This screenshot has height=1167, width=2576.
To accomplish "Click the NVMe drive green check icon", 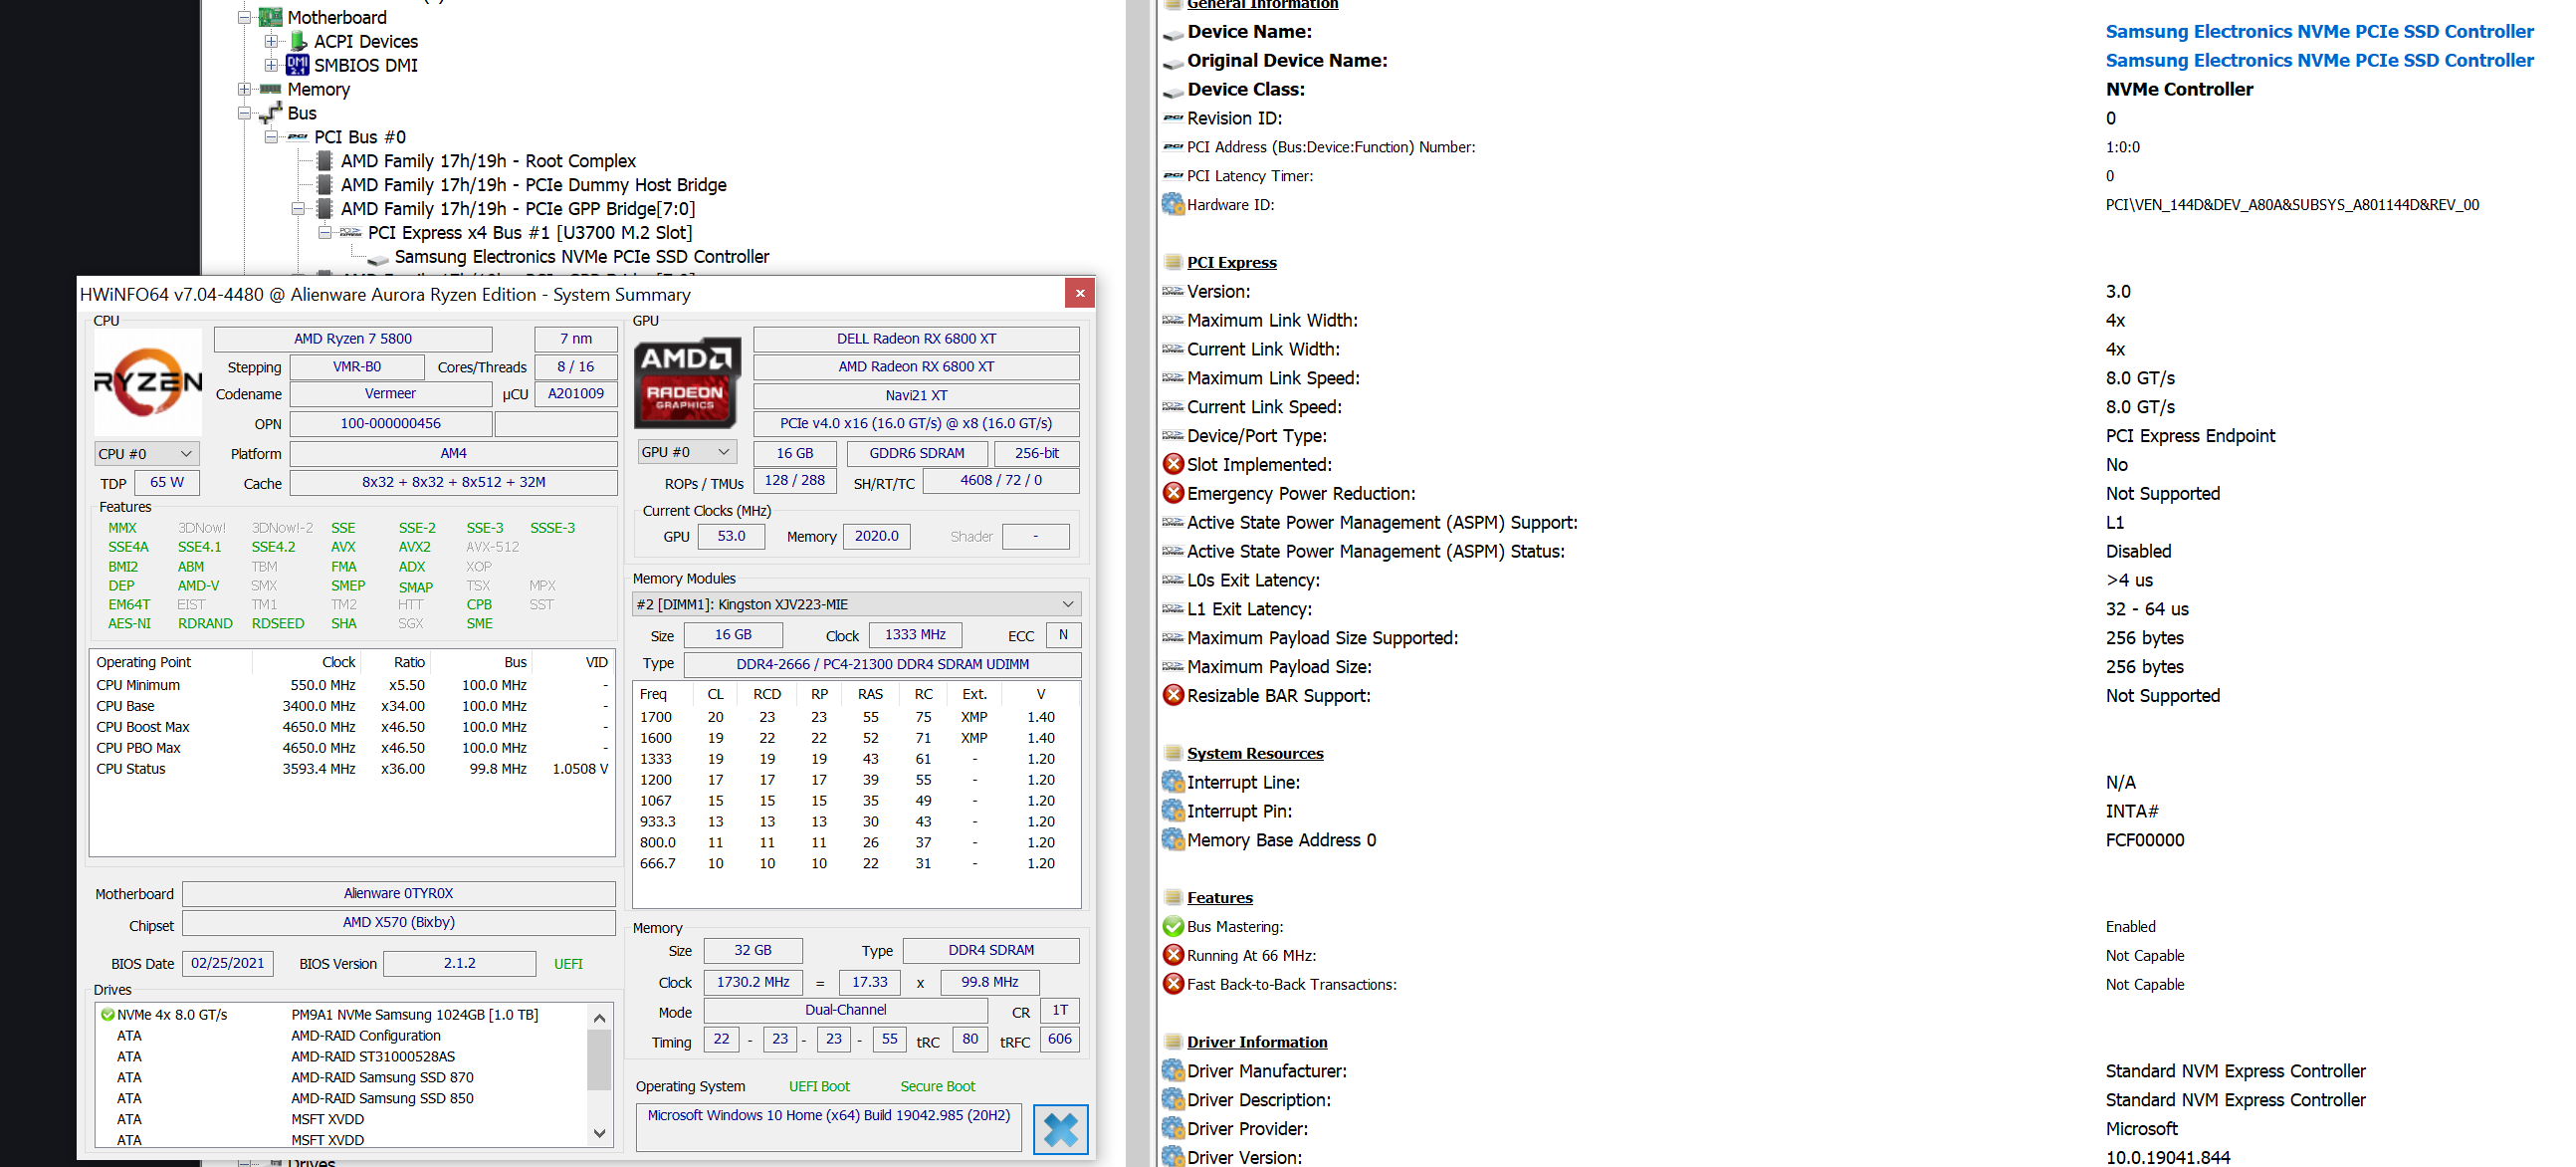I will (107, 1015).
